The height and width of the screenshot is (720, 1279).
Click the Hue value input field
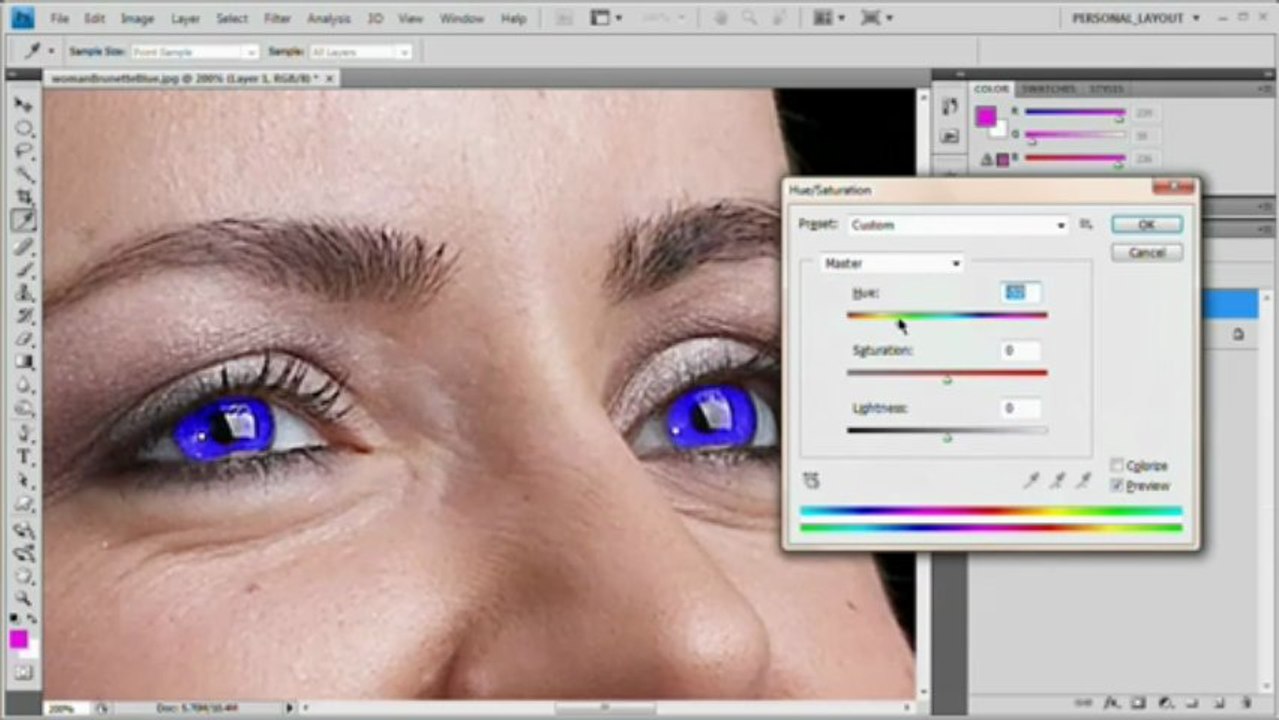click(x=1021, y=292)
